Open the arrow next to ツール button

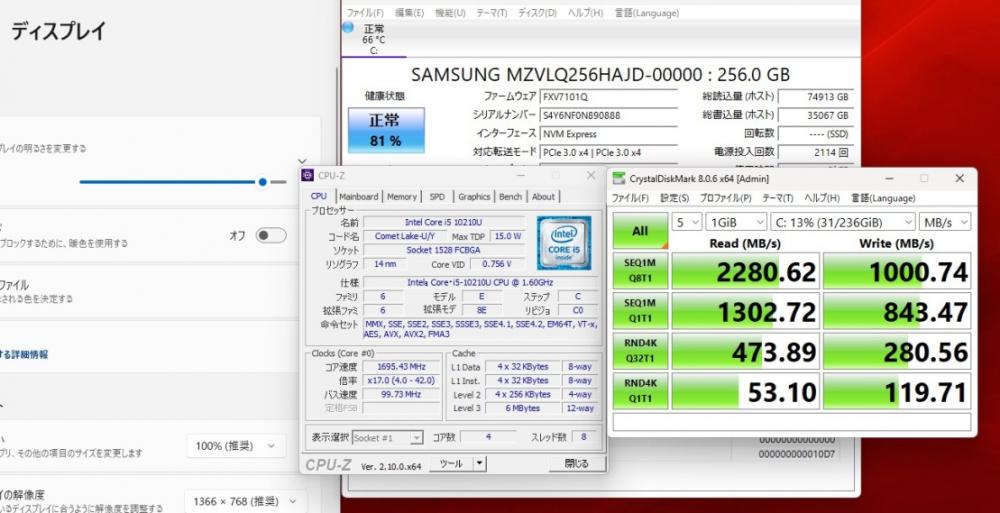pos(480,464)
